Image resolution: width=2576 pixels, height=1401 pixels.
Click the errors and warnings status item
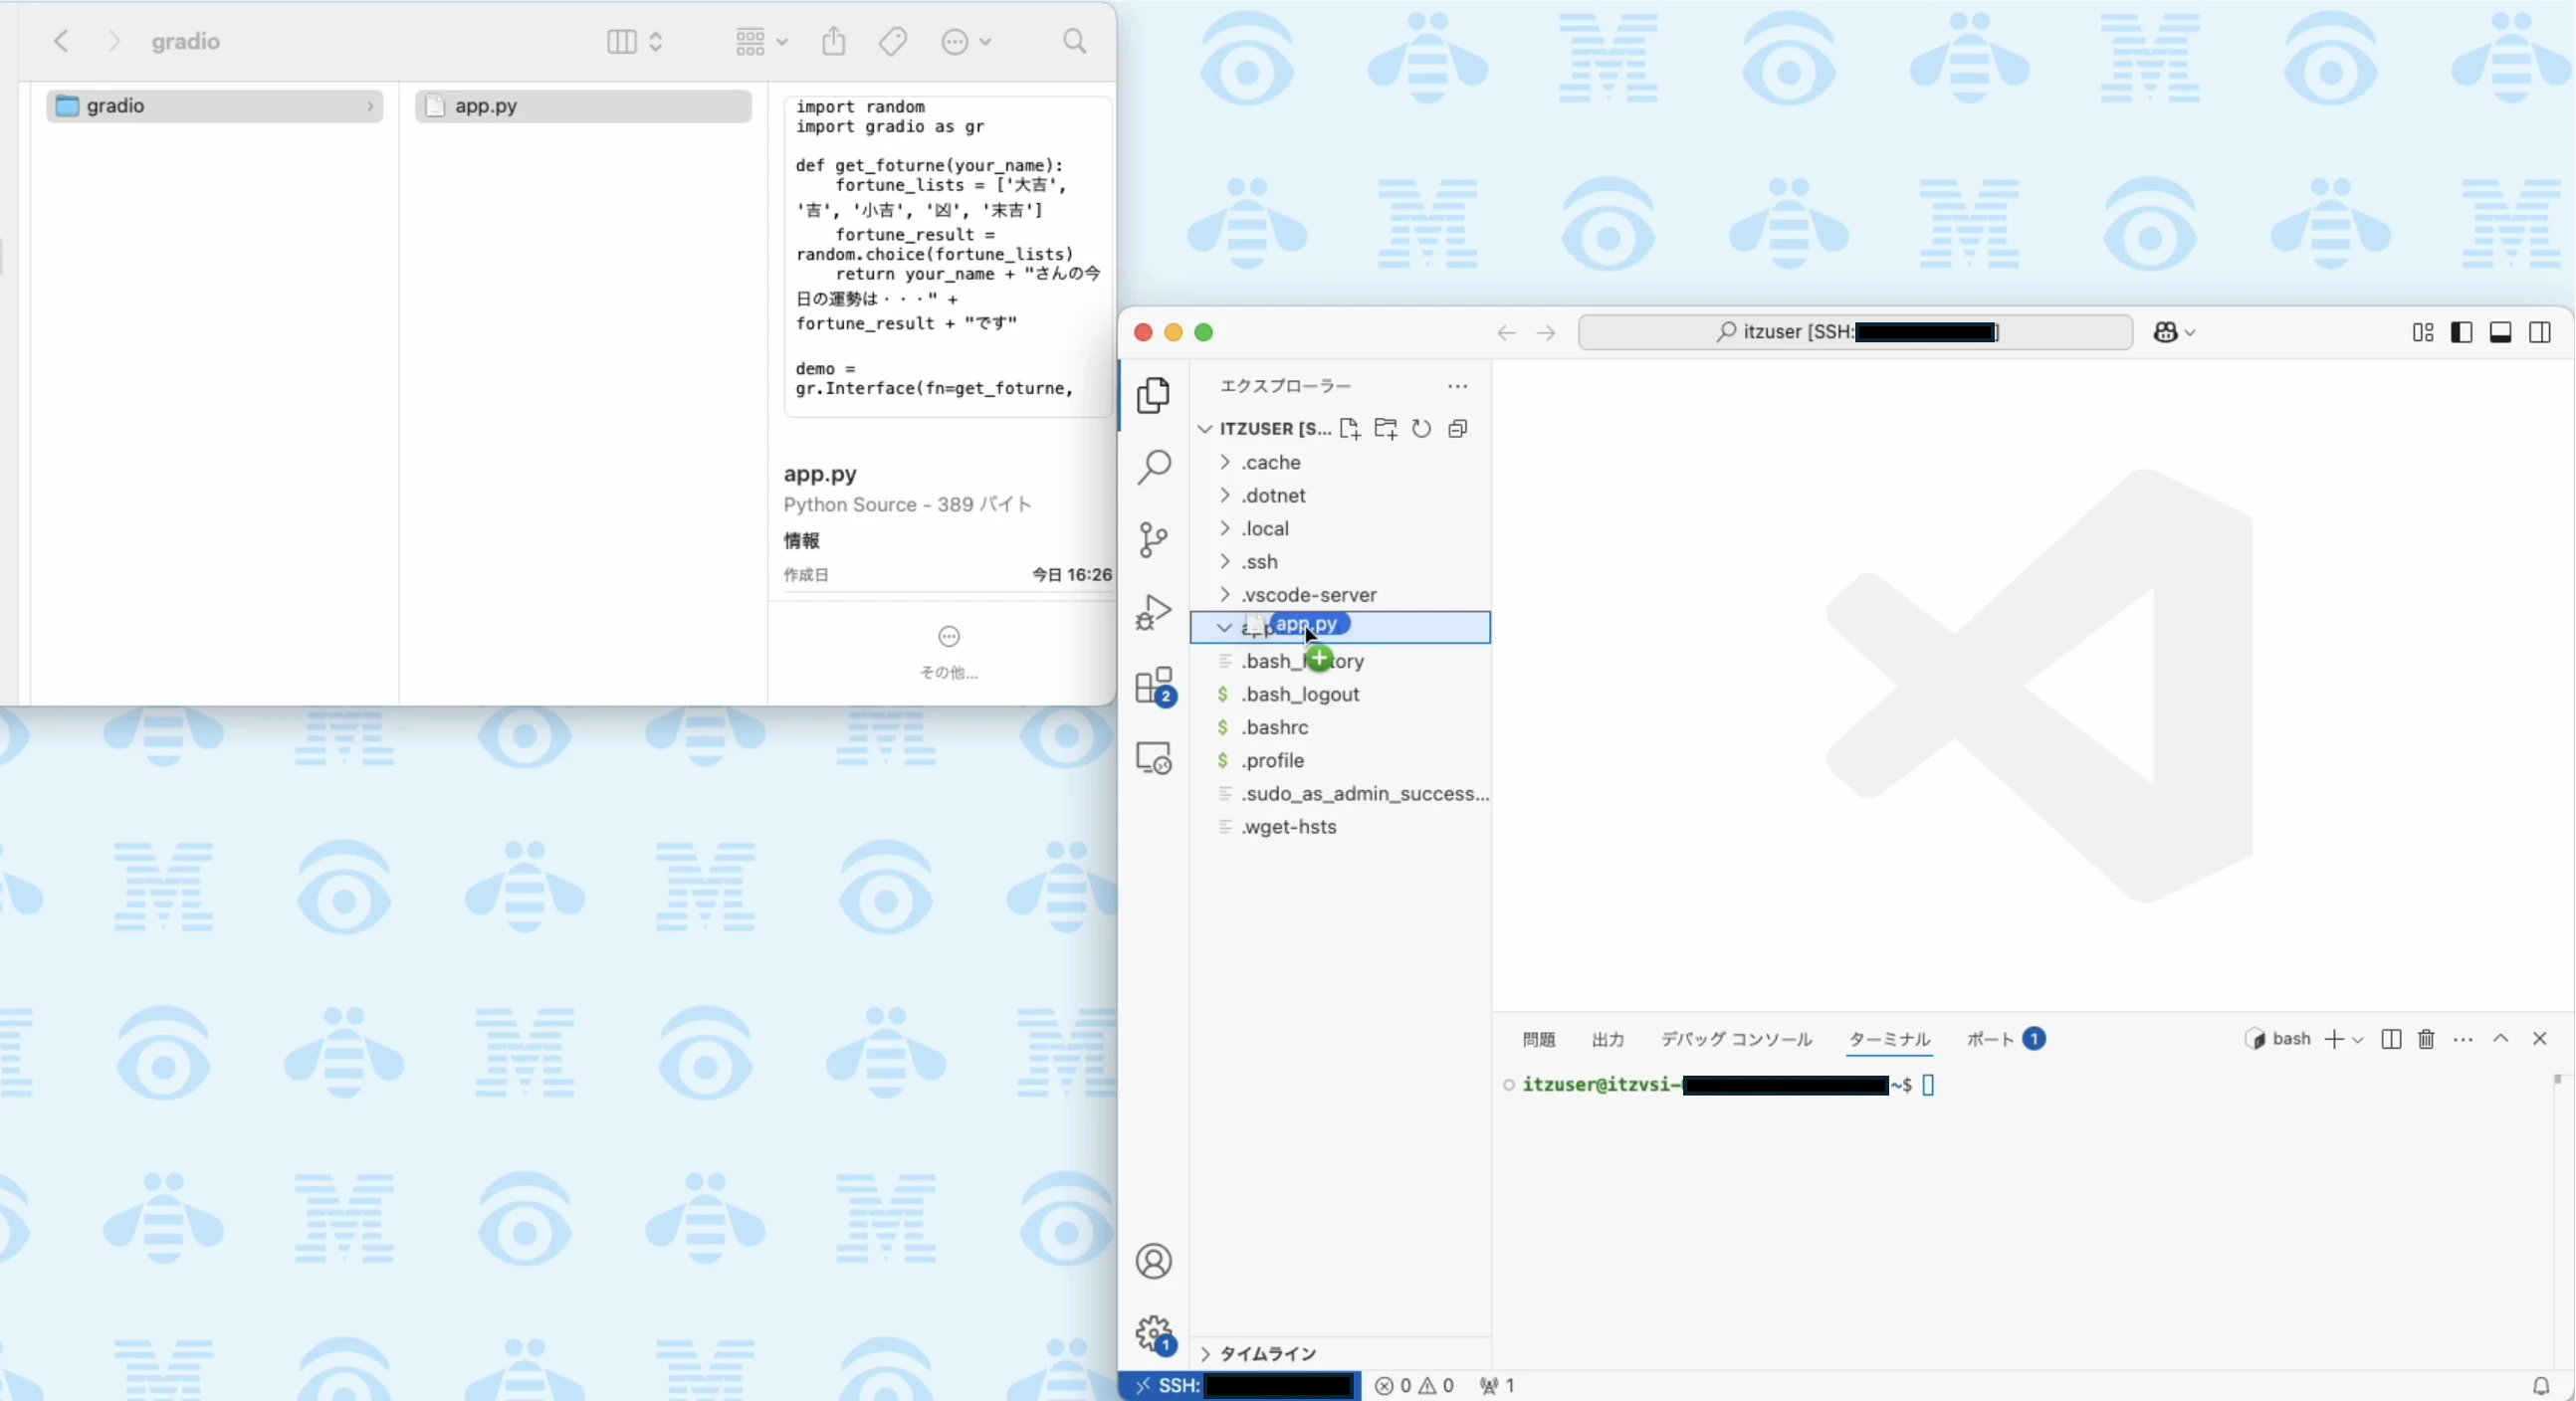tap(1414, 1386)
